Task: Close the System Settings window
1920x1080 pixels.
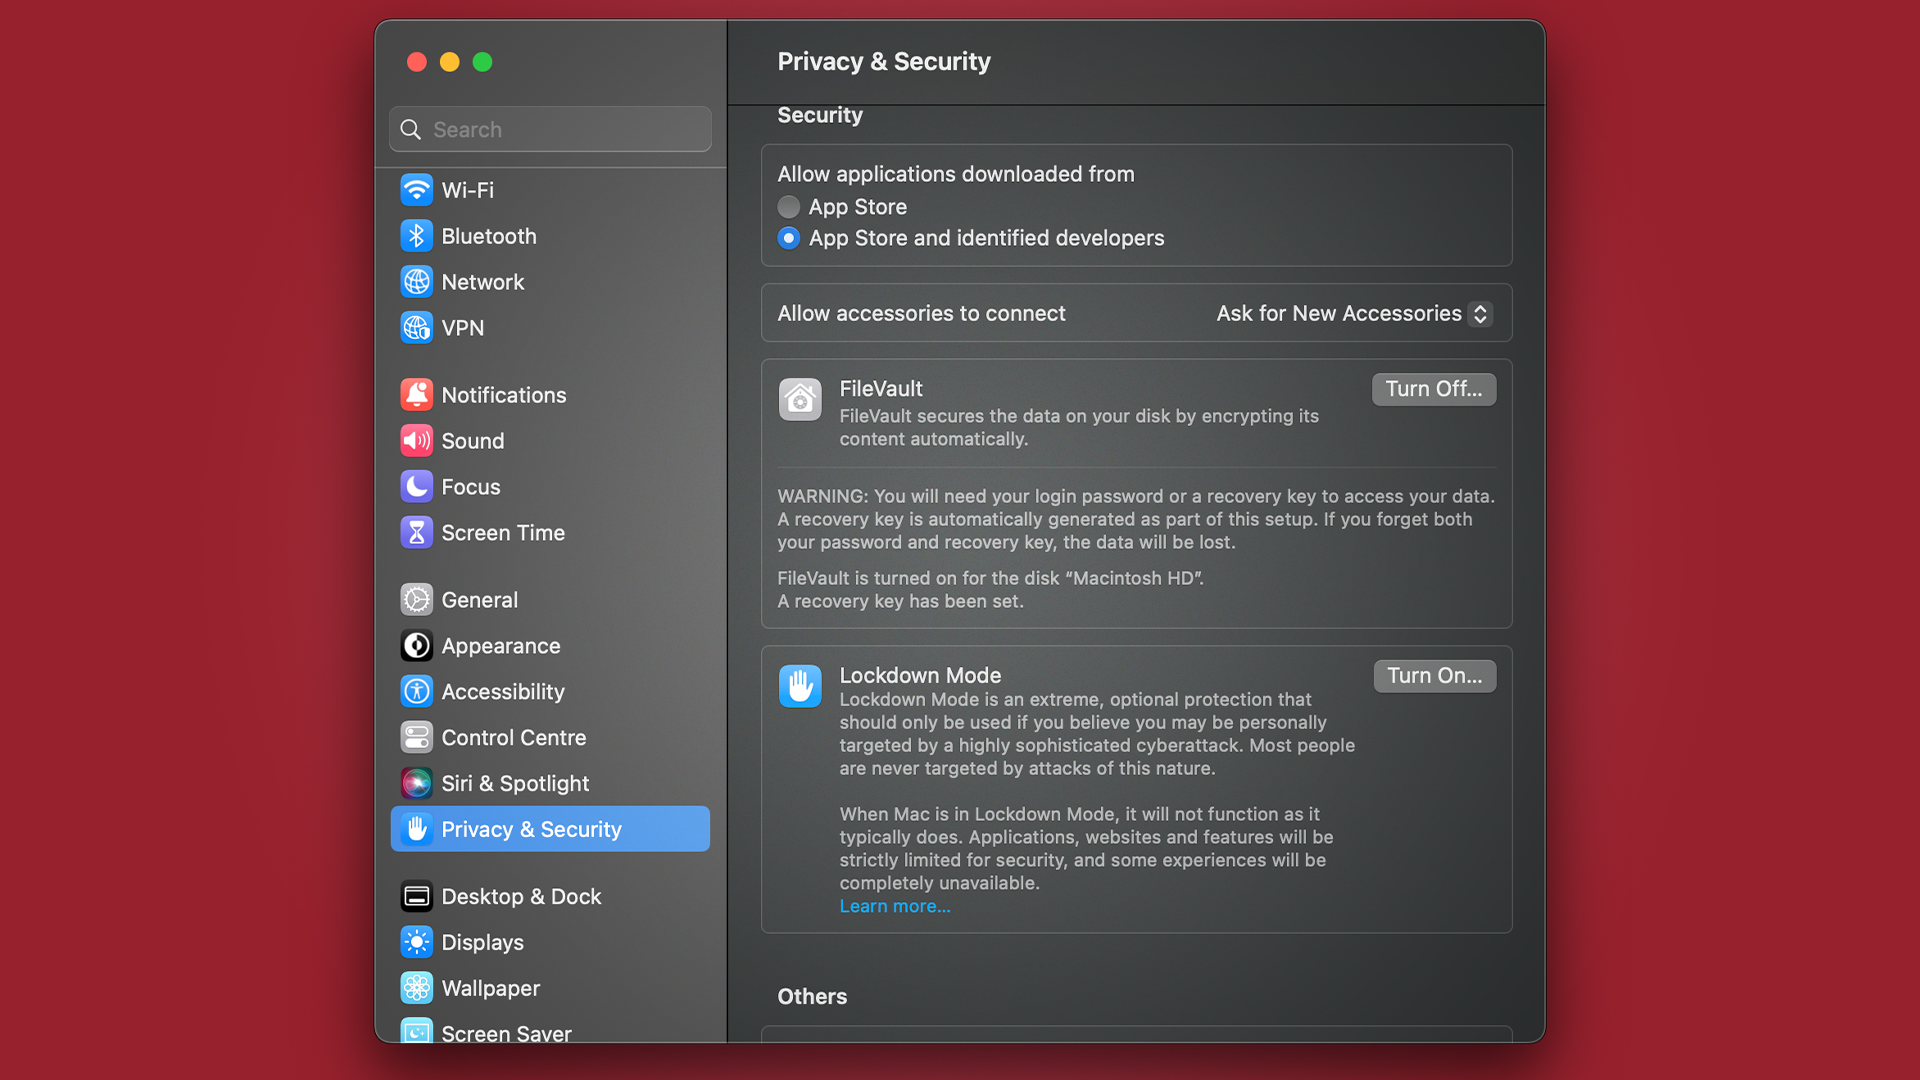Action: [x=417, y=62]
